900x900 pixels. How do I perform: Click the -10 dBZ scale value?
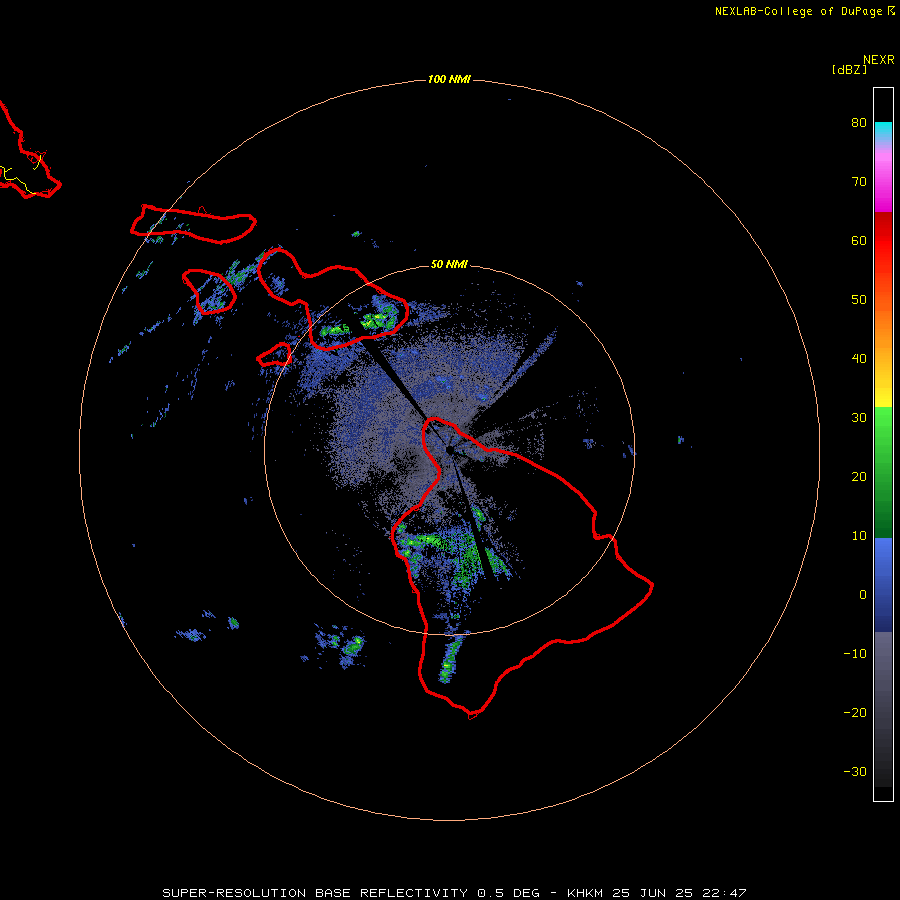[855, 654]
